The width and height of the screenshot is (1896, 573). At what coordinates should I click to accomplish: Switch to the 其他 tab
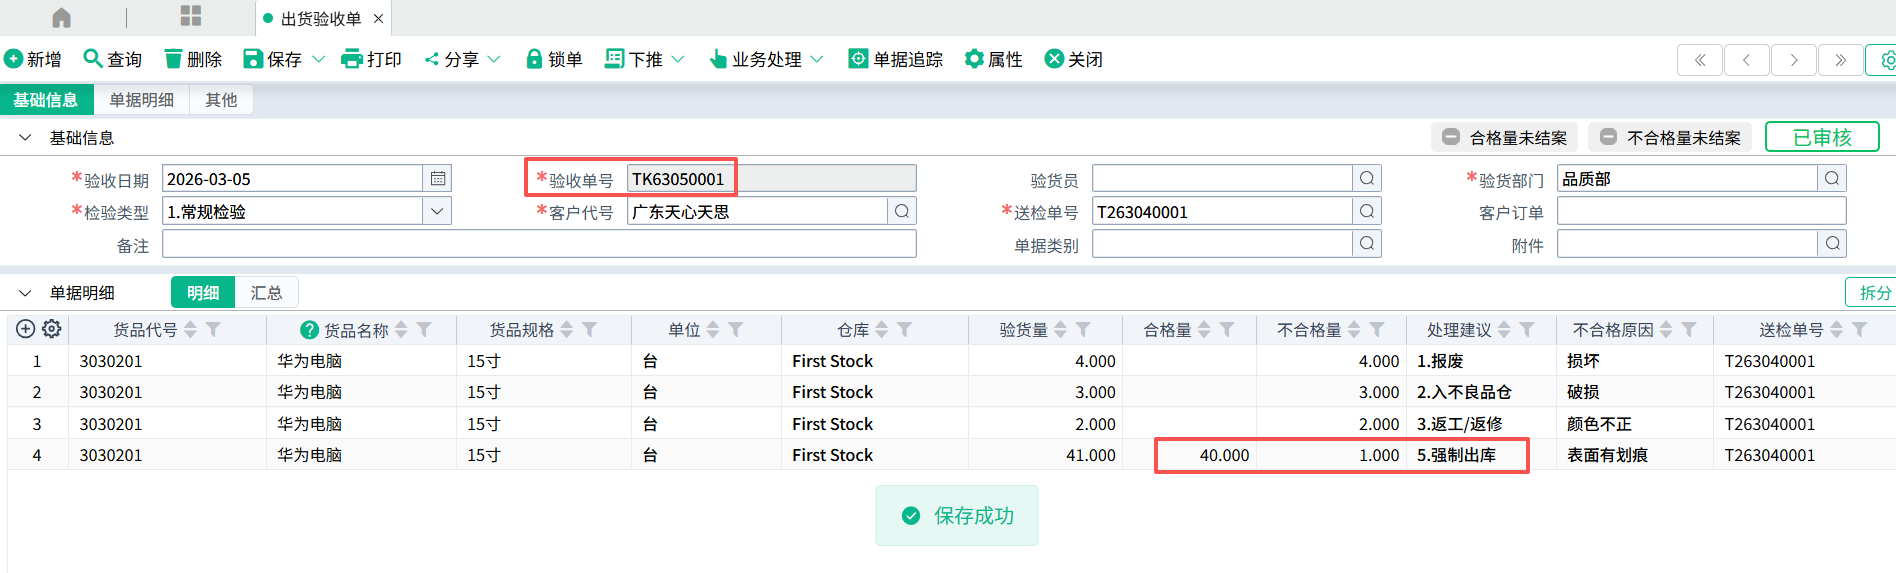221,99
